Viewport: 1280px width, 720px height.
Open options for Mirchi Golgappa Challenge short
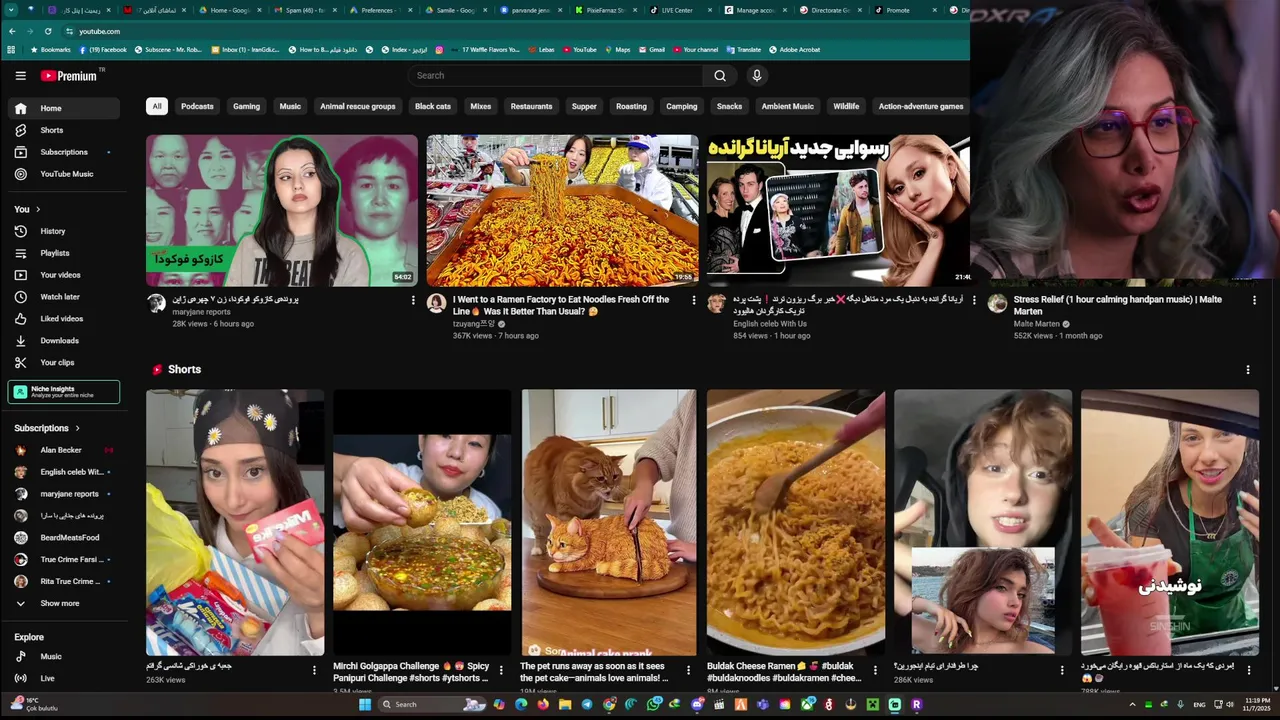click(x=501, y=670)
